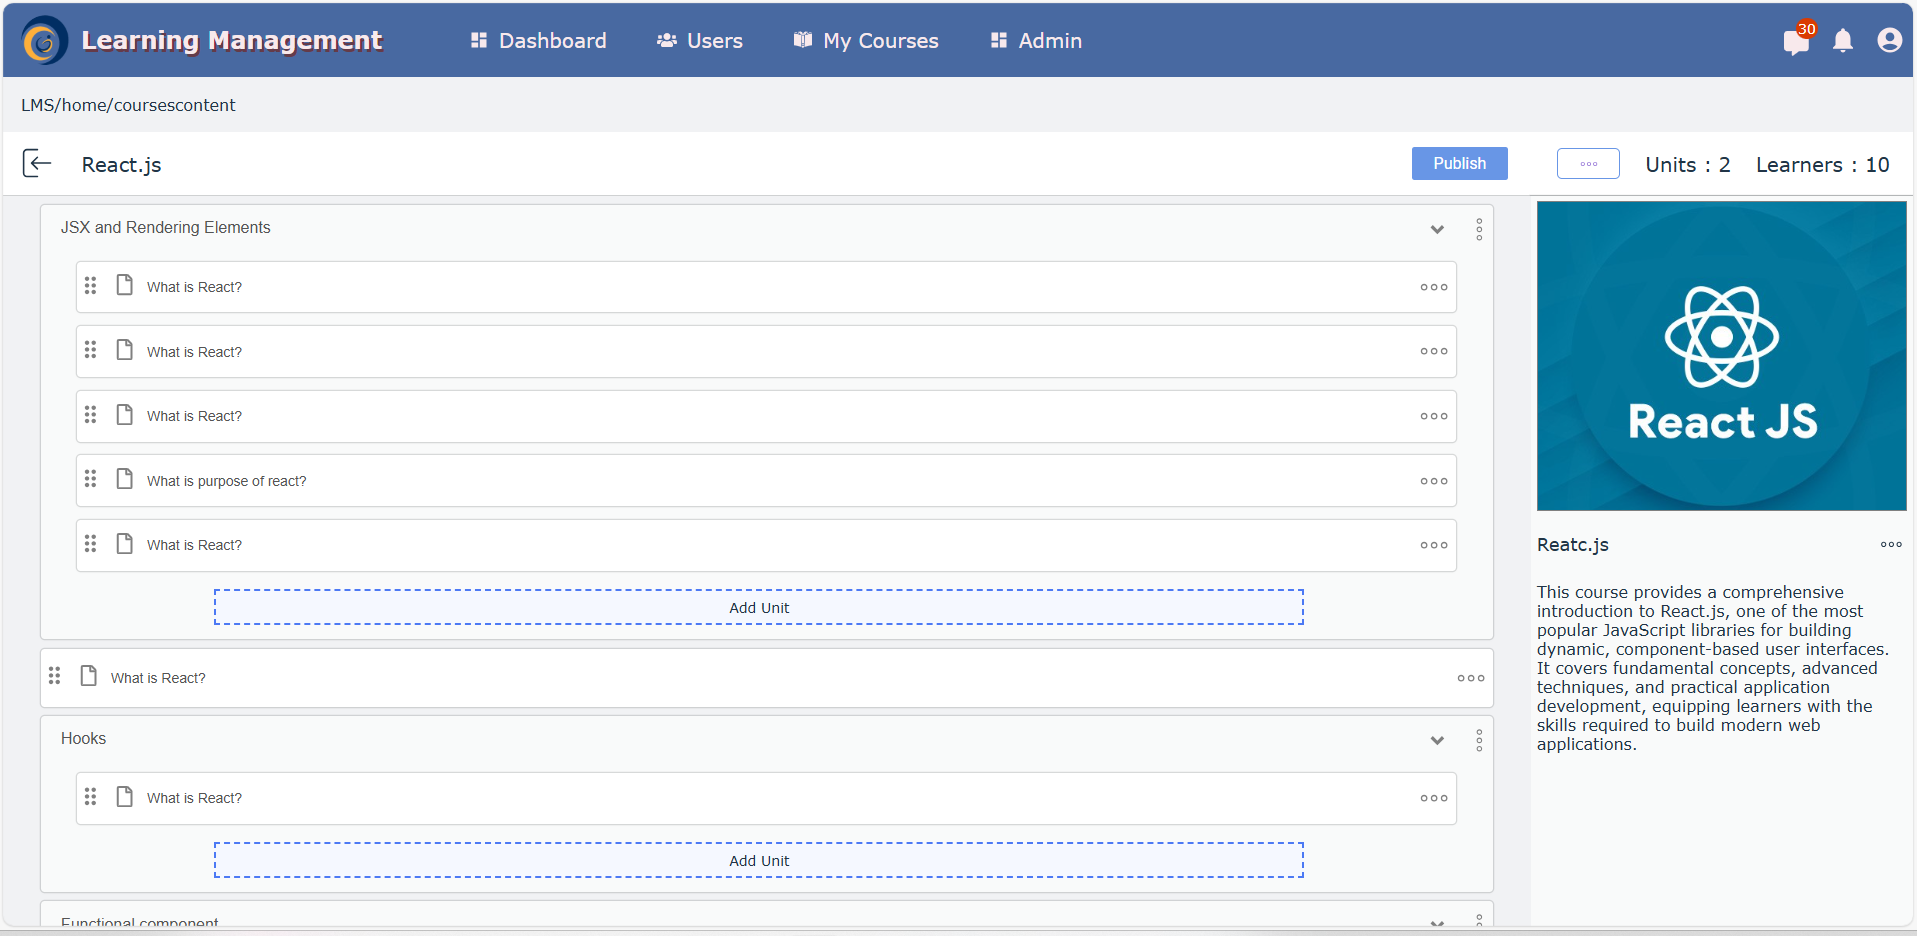Collapse the Hooks section chevron
The width and height of the screenshot is (1917, 936).
1437,740
